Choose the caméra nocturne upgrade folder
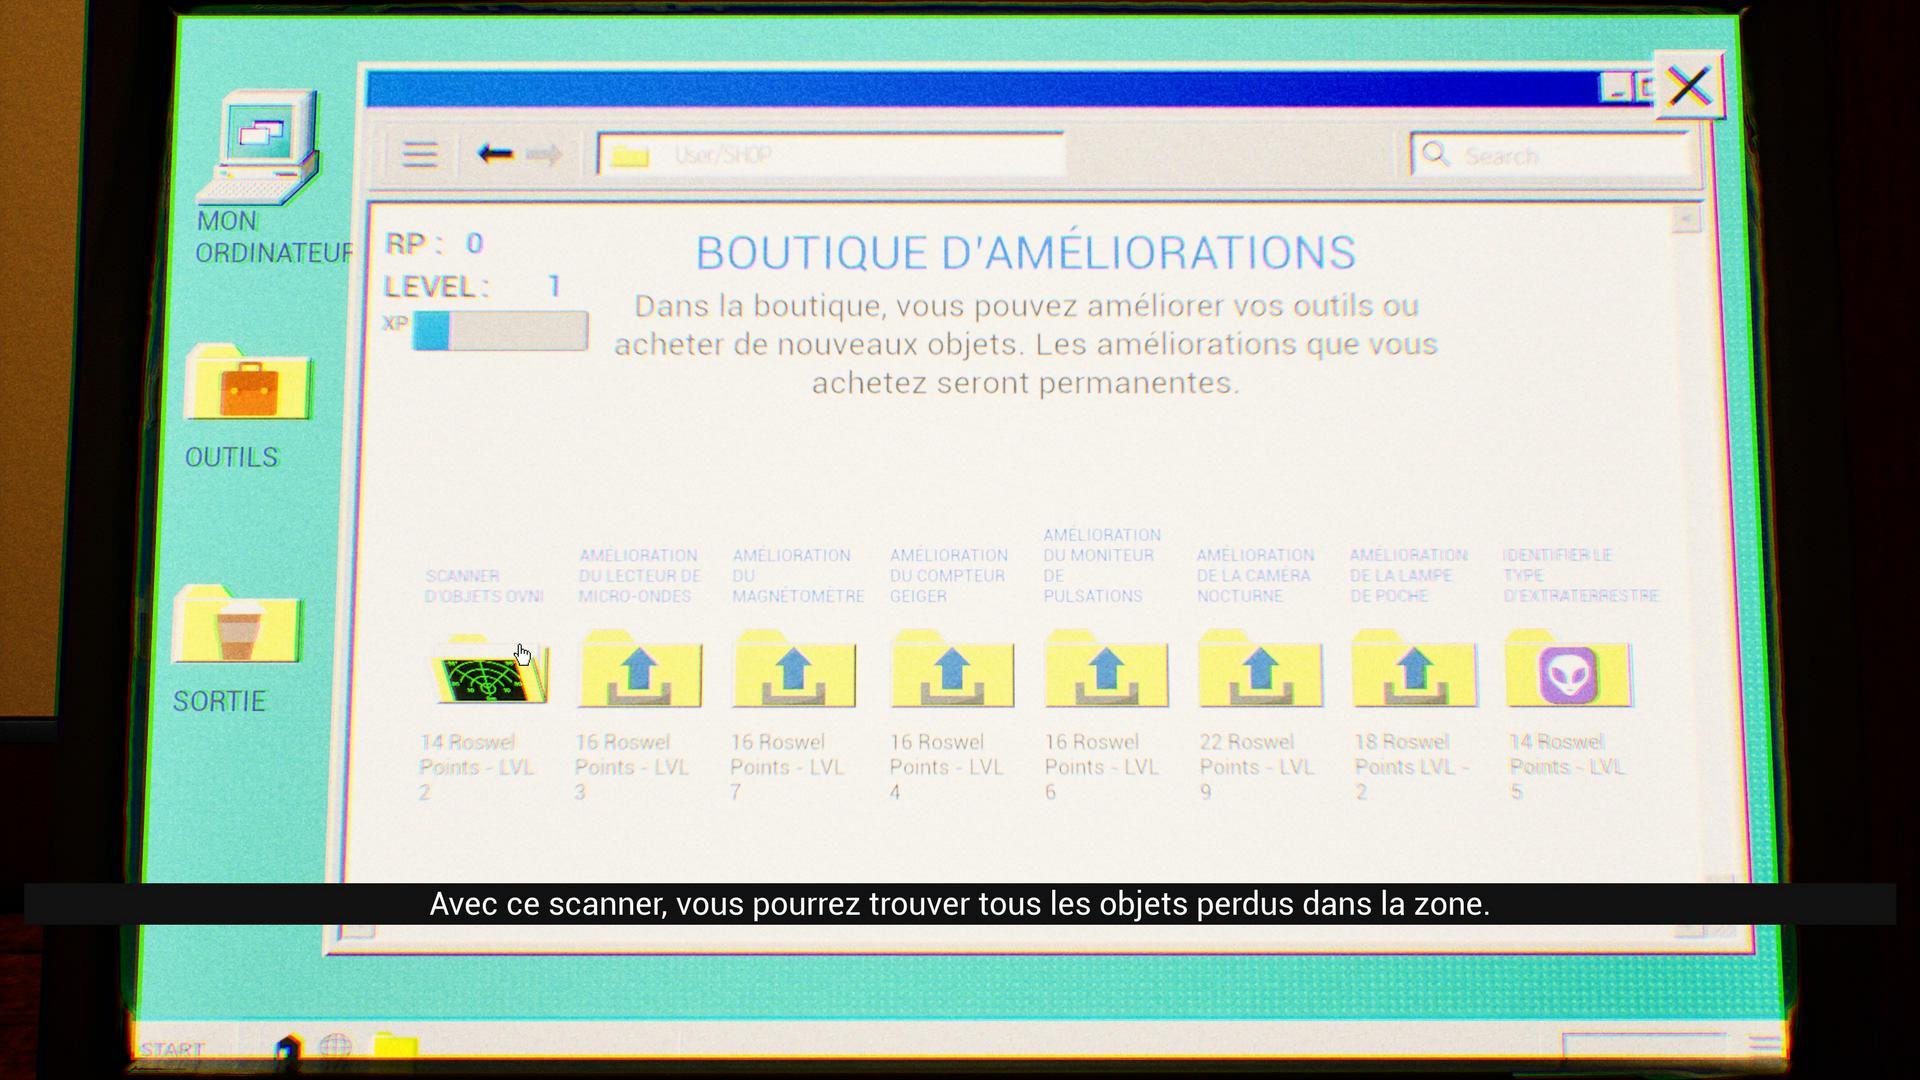 (1260, 672)
